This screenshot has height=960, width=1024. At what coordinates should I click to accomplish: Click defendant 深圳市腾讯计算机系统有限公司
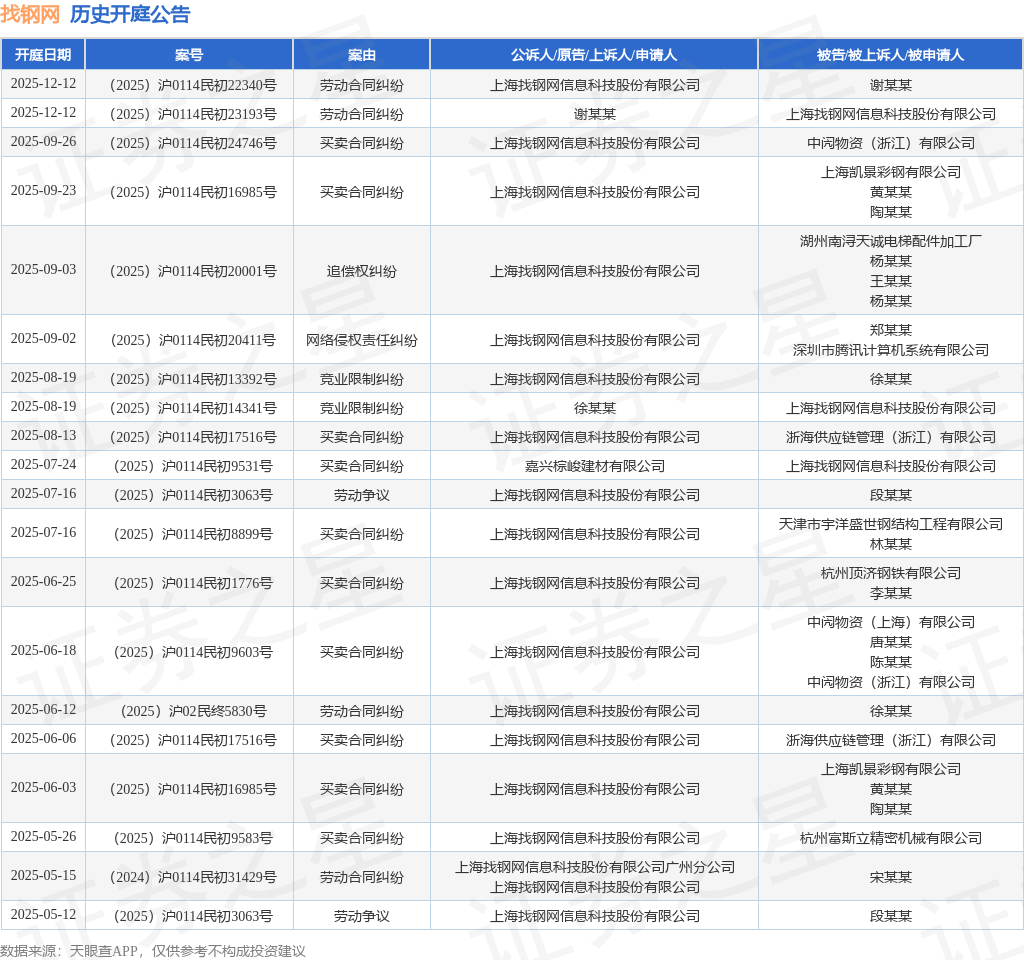click(891, 351)
